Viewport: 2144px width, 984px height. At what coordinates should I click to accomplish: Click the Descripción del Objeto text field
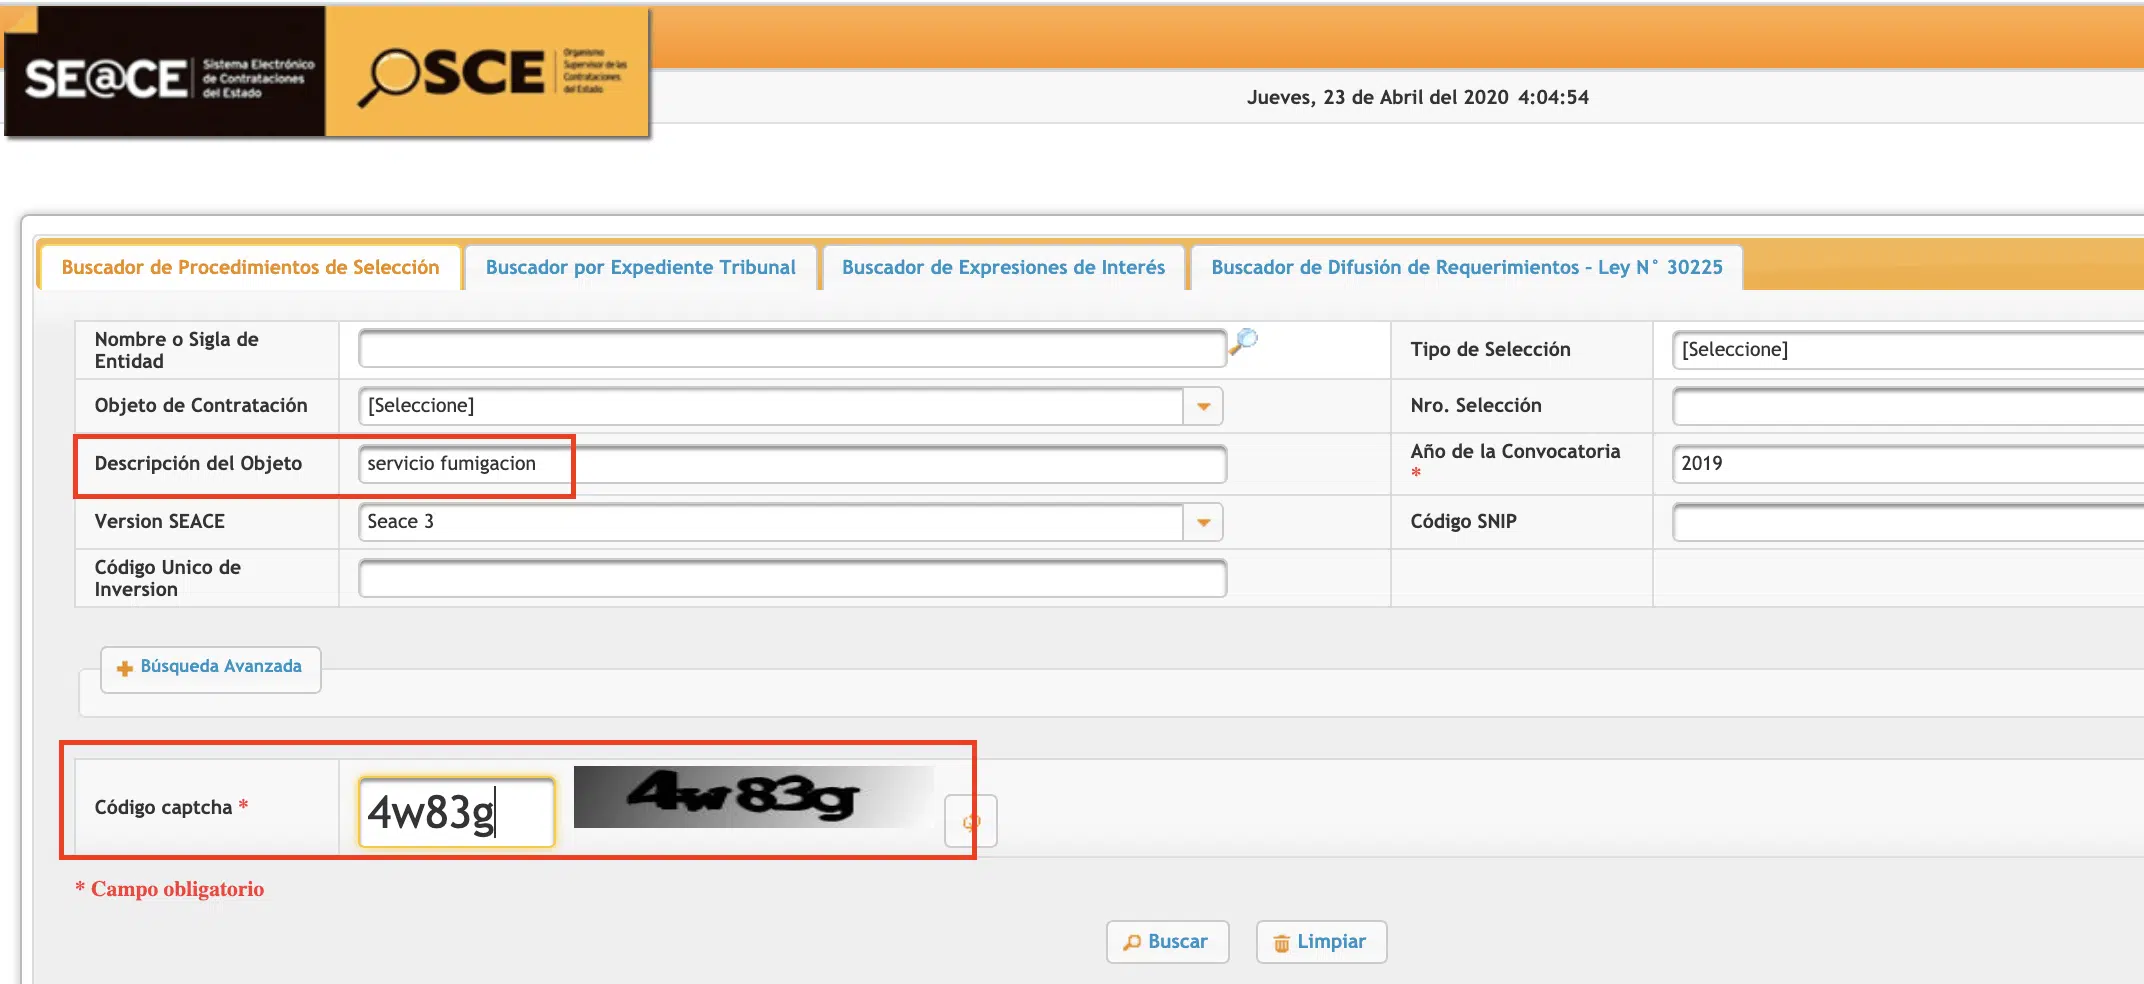click(792, 464)
